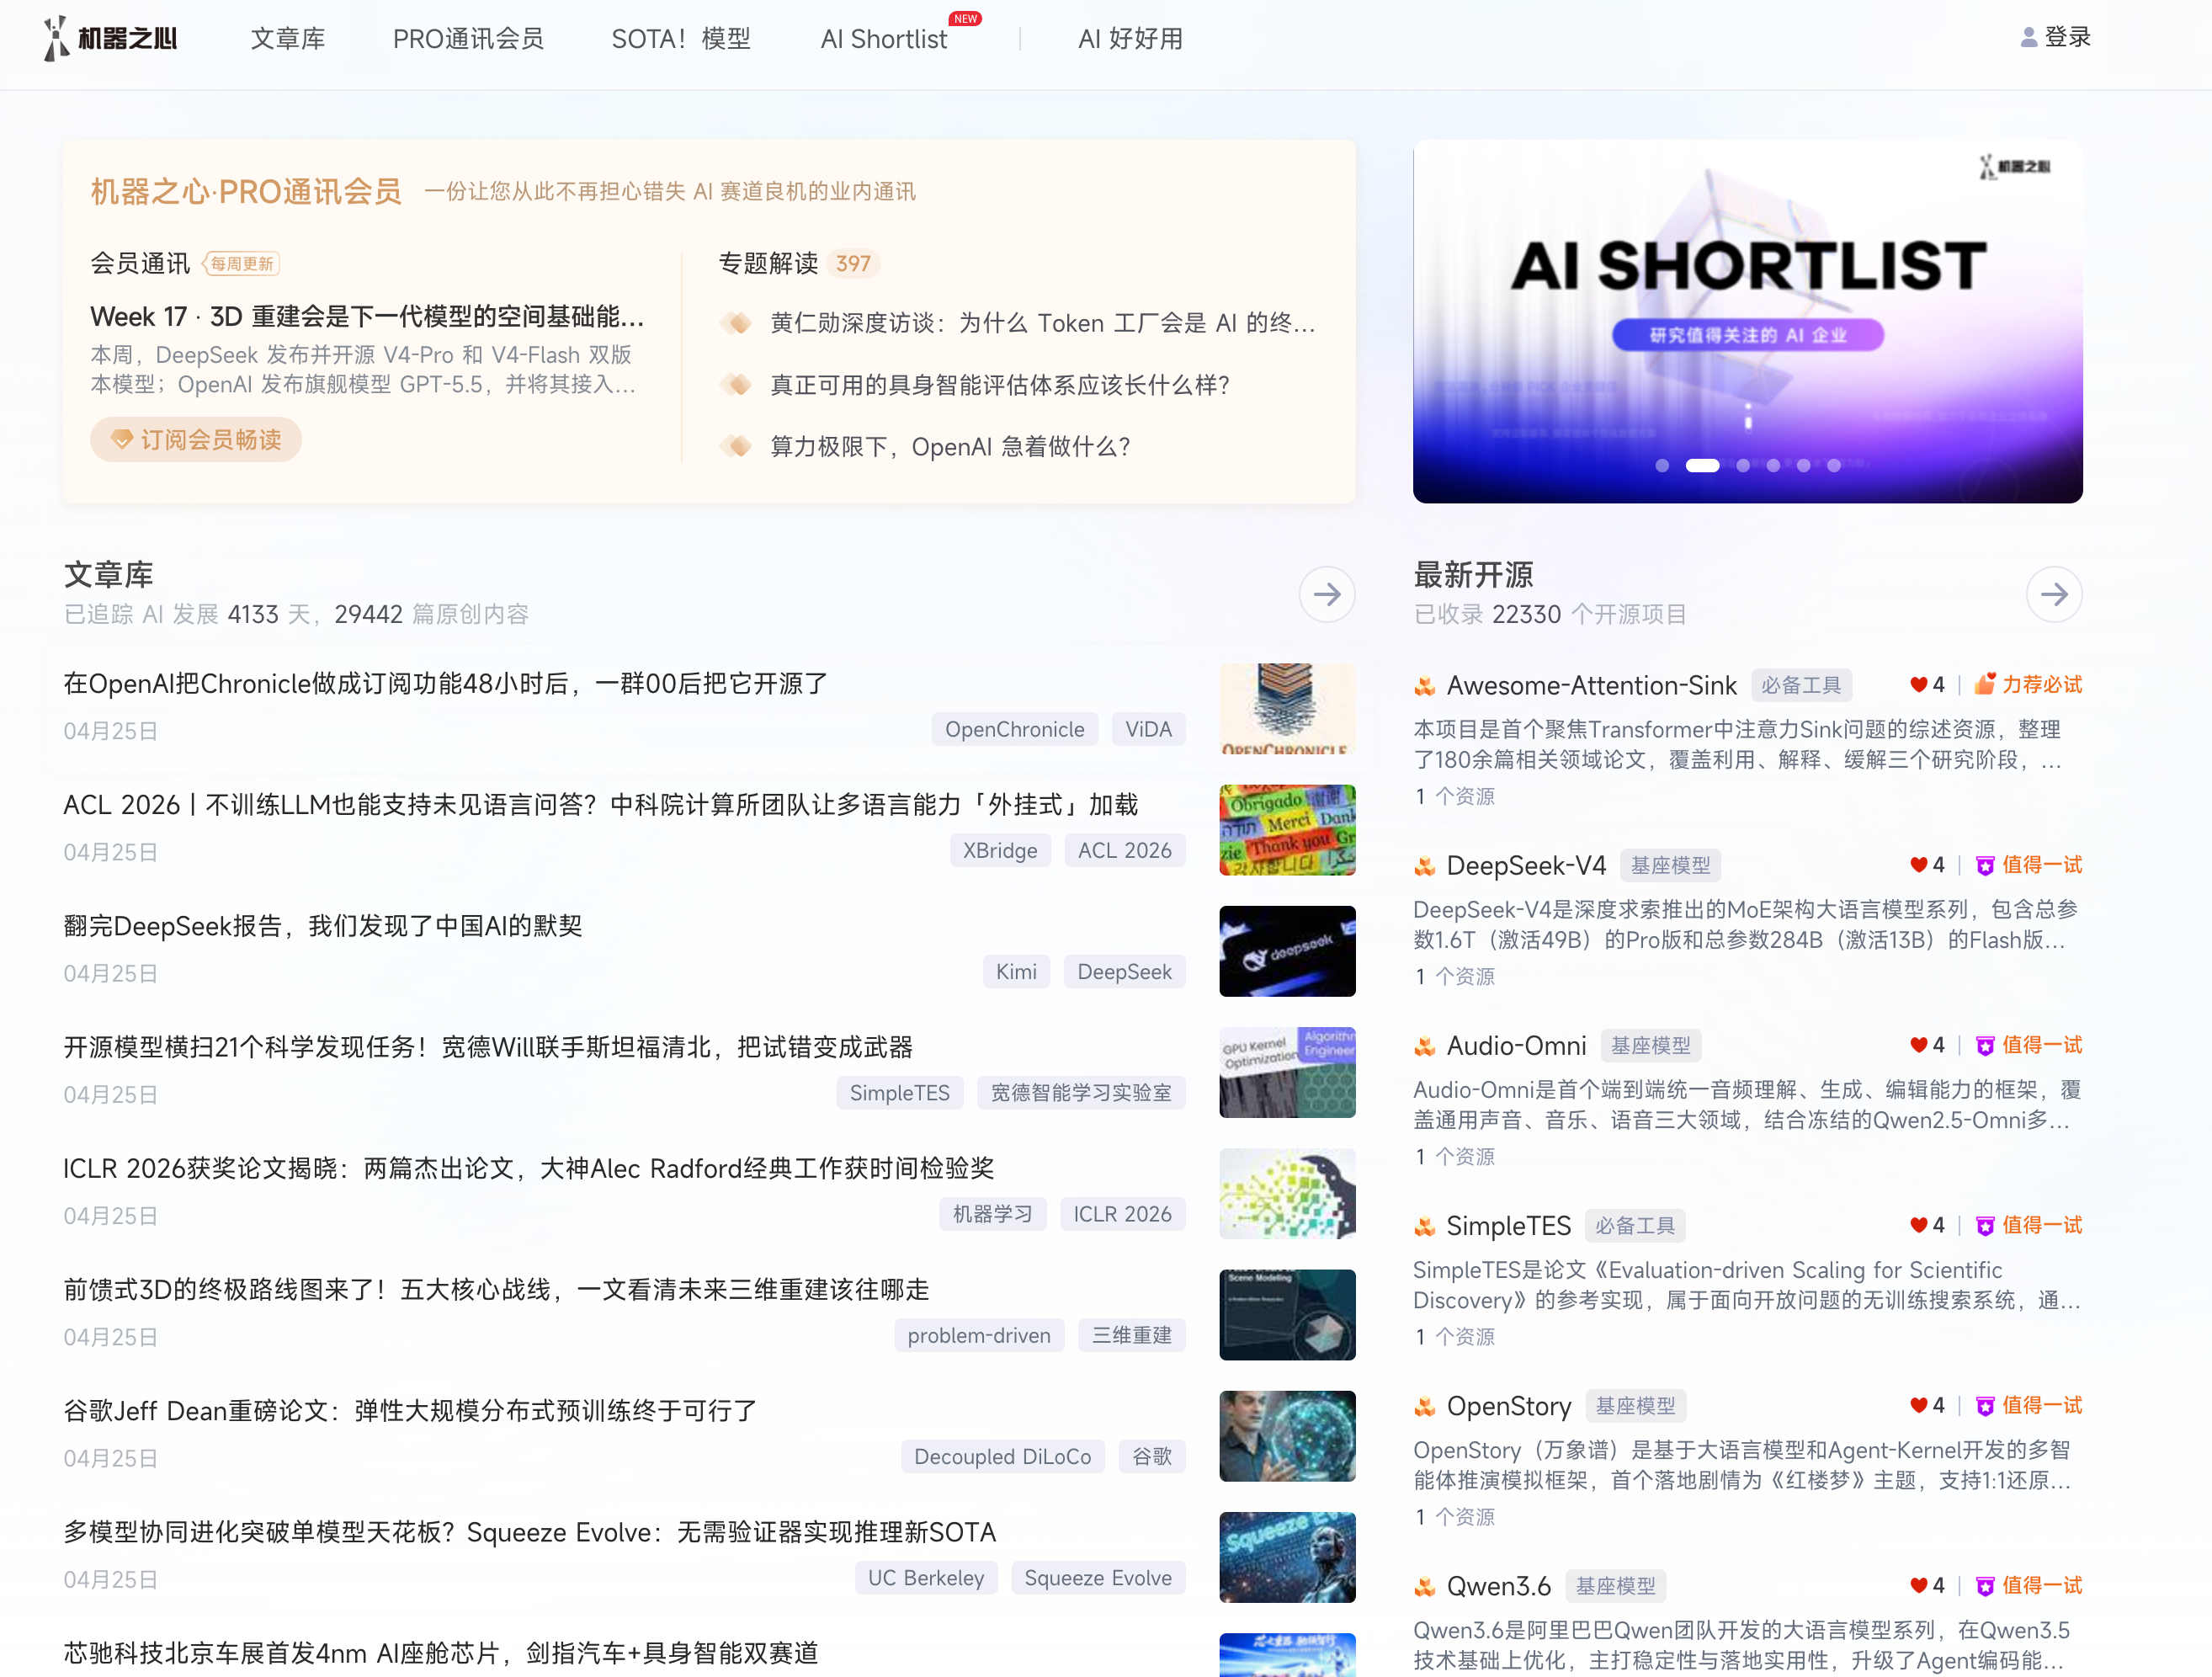The width and height of the screenshot is (2212, 1677).
Task: Click the ViDA tag
Action: [x=1148, y=729]
